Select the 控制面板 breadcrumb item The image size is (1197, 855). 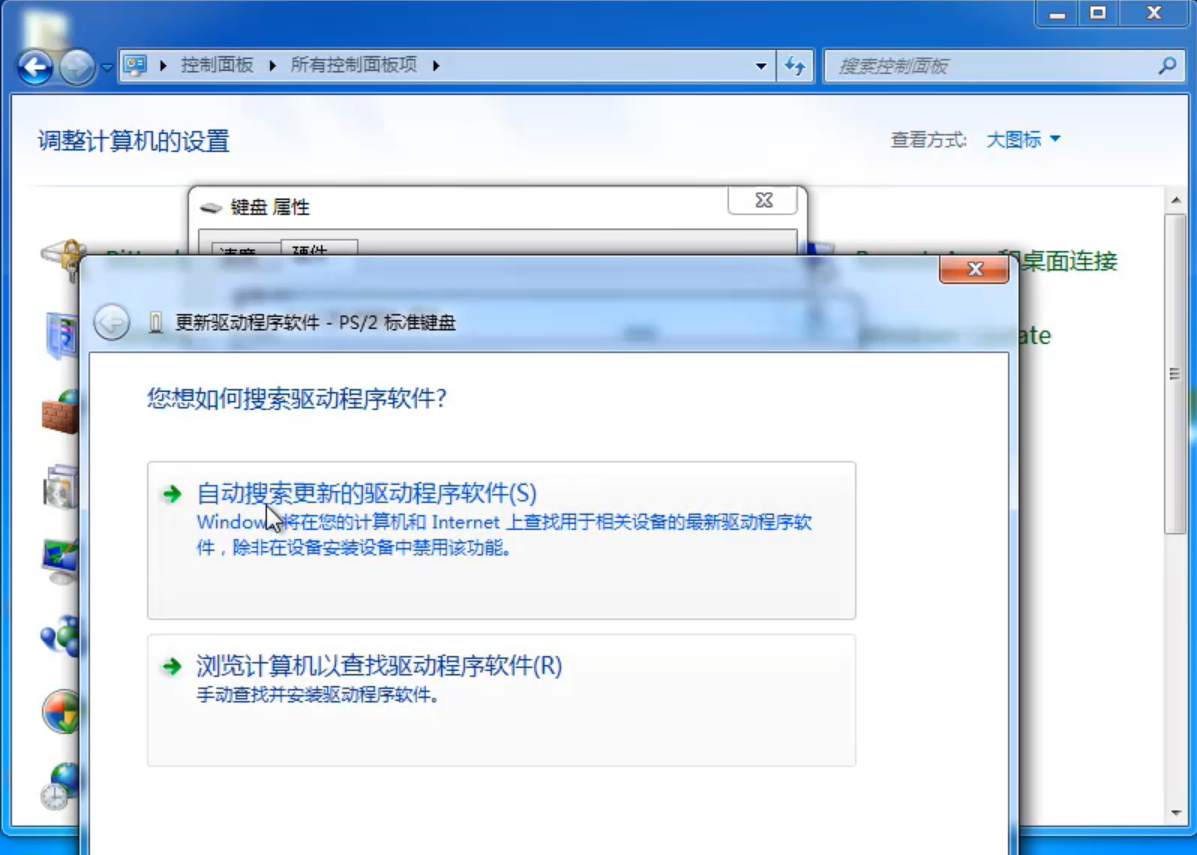pos(217,66)
